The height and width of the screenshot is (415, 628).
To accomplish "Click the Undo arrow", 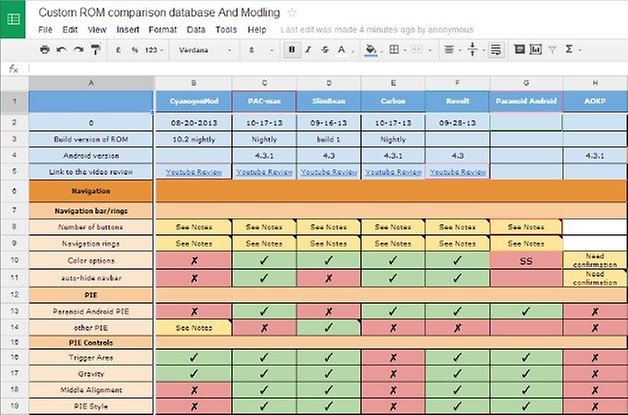I will tap(61, 50).
